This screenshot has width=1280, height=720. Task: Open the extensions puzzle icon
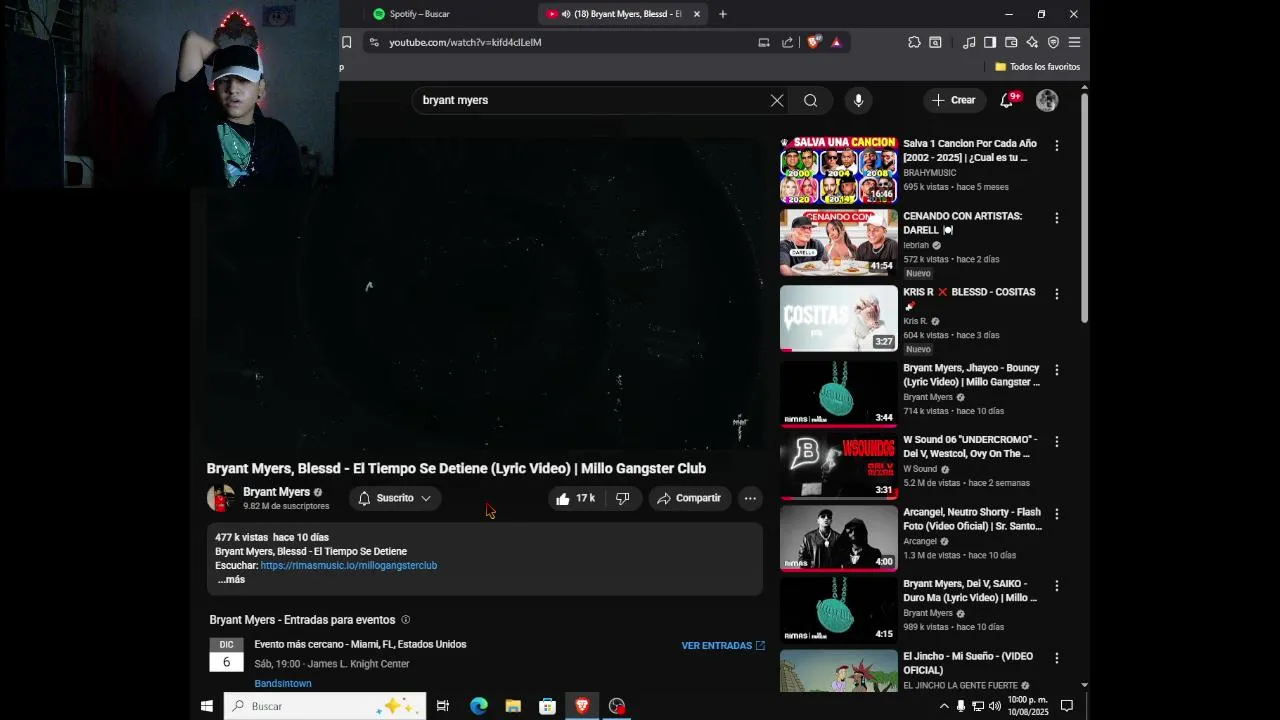(914, 42)
